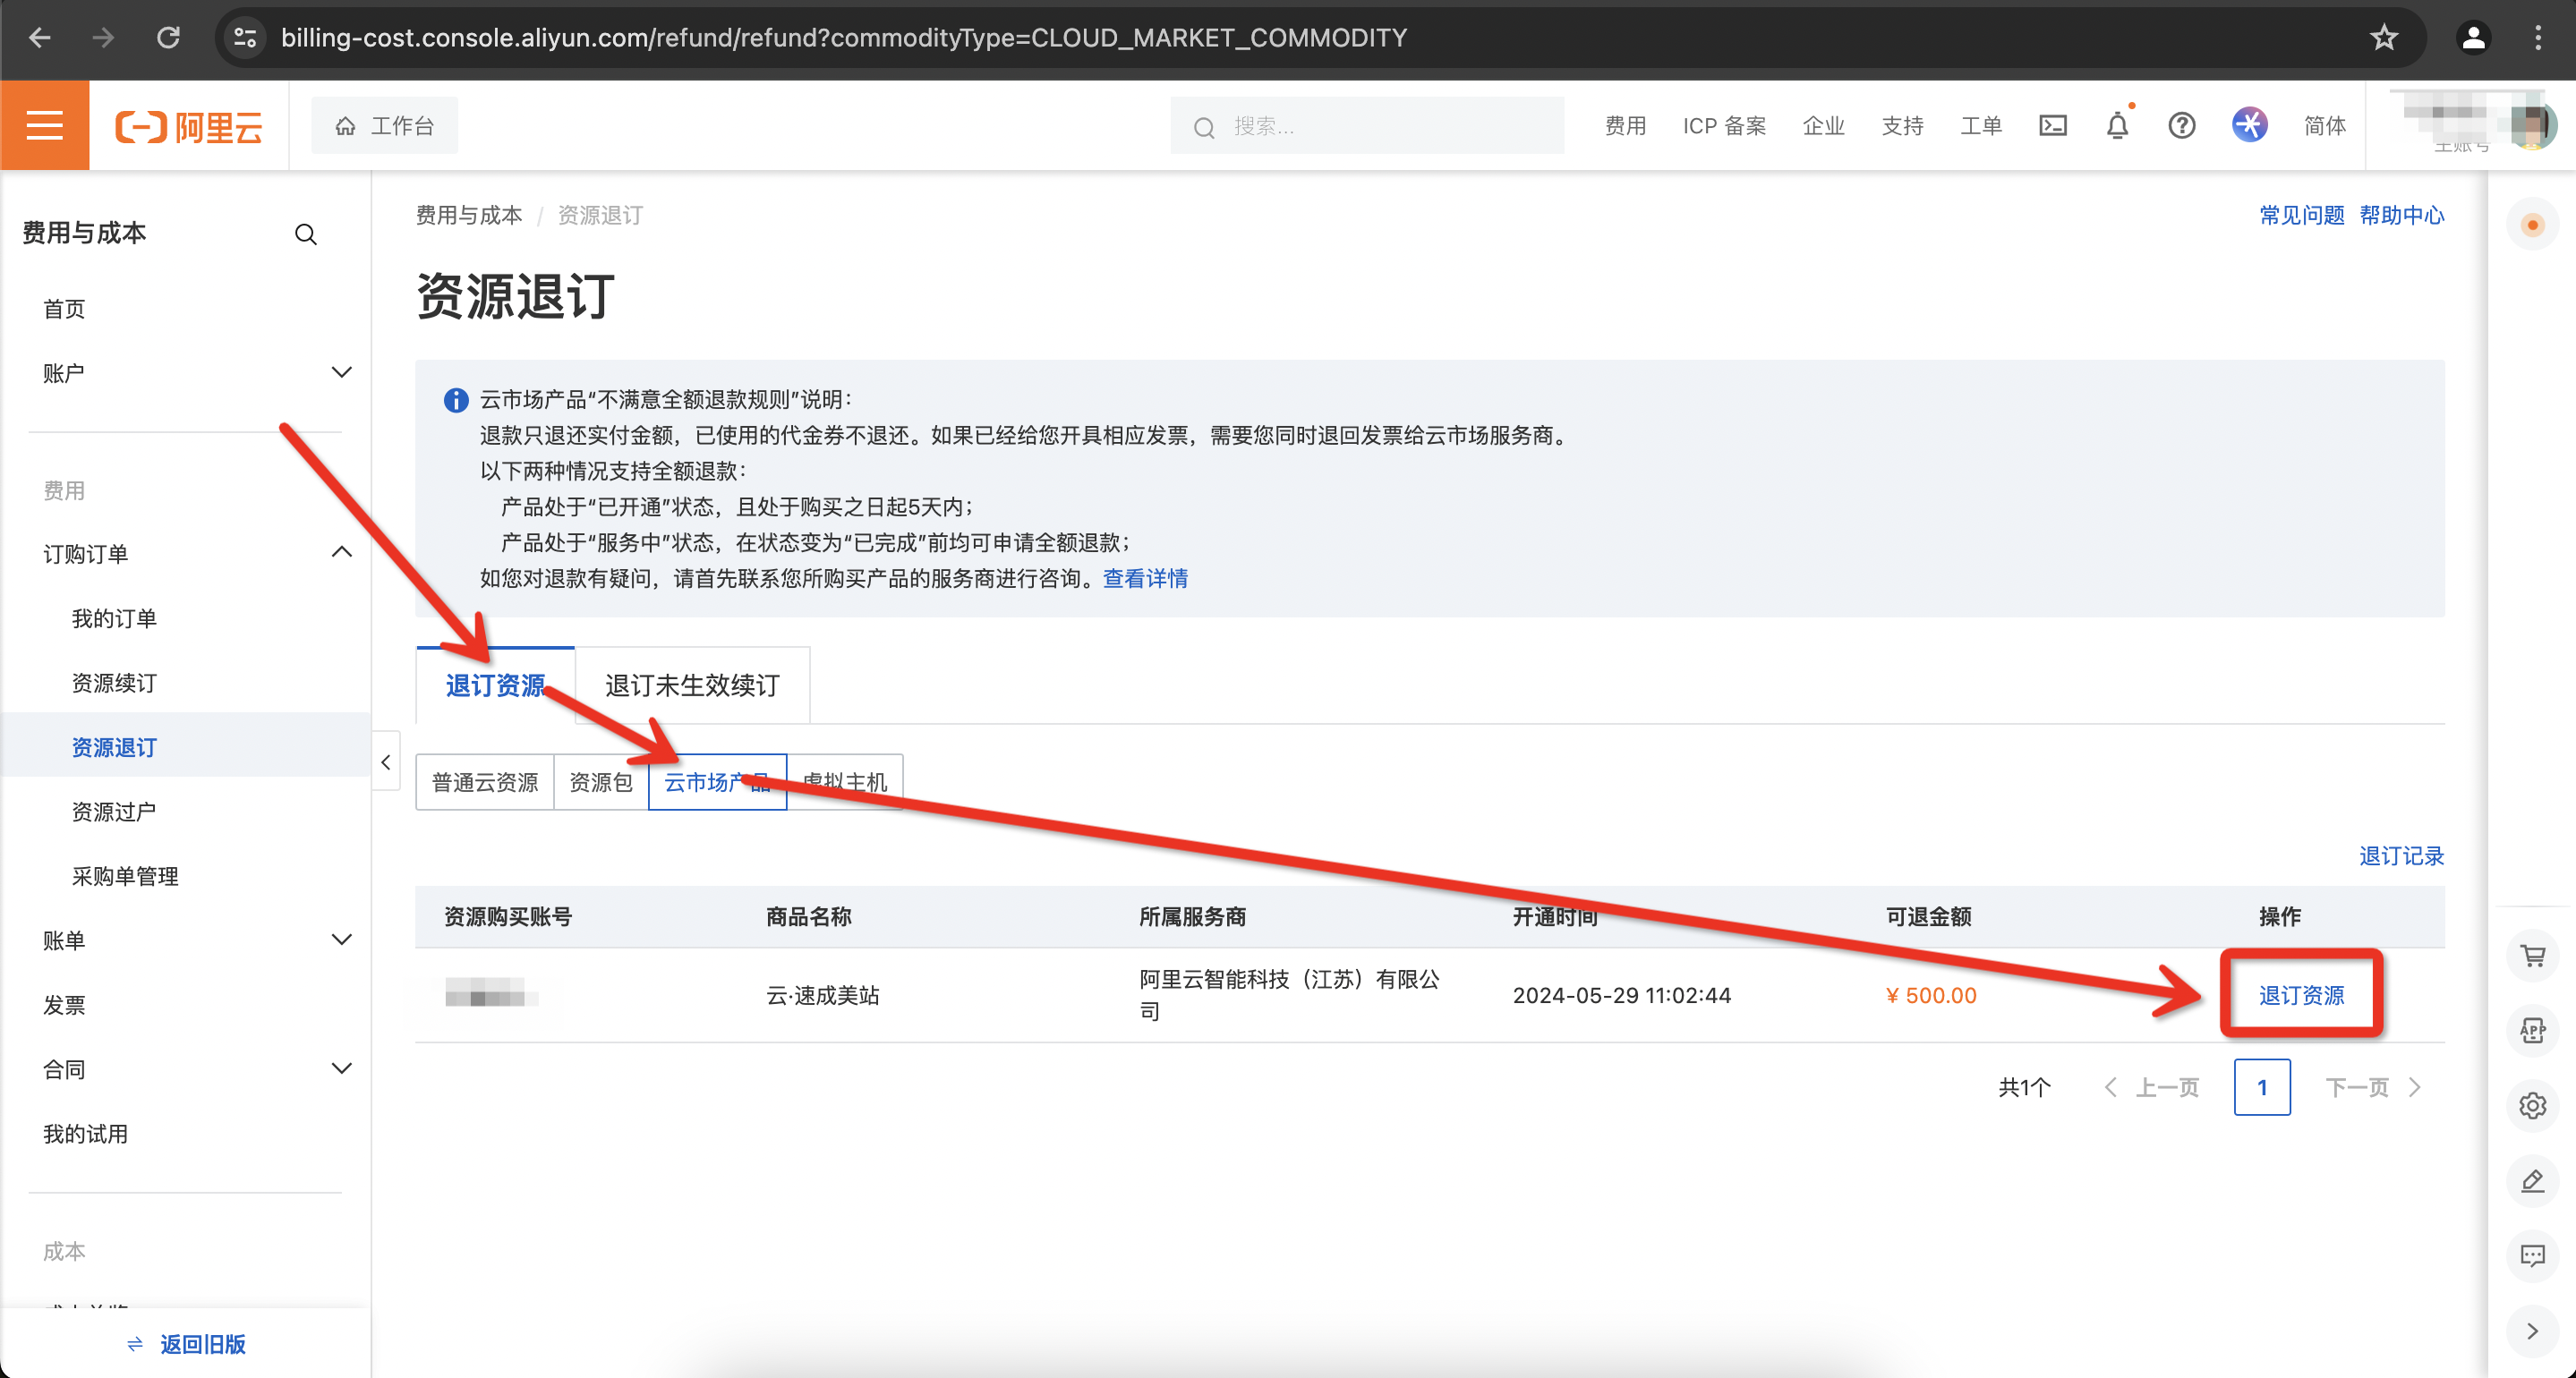Reload the current page
This screenshot has width=2576, height=1378.
pyautogui.click(x=168, y=38)
